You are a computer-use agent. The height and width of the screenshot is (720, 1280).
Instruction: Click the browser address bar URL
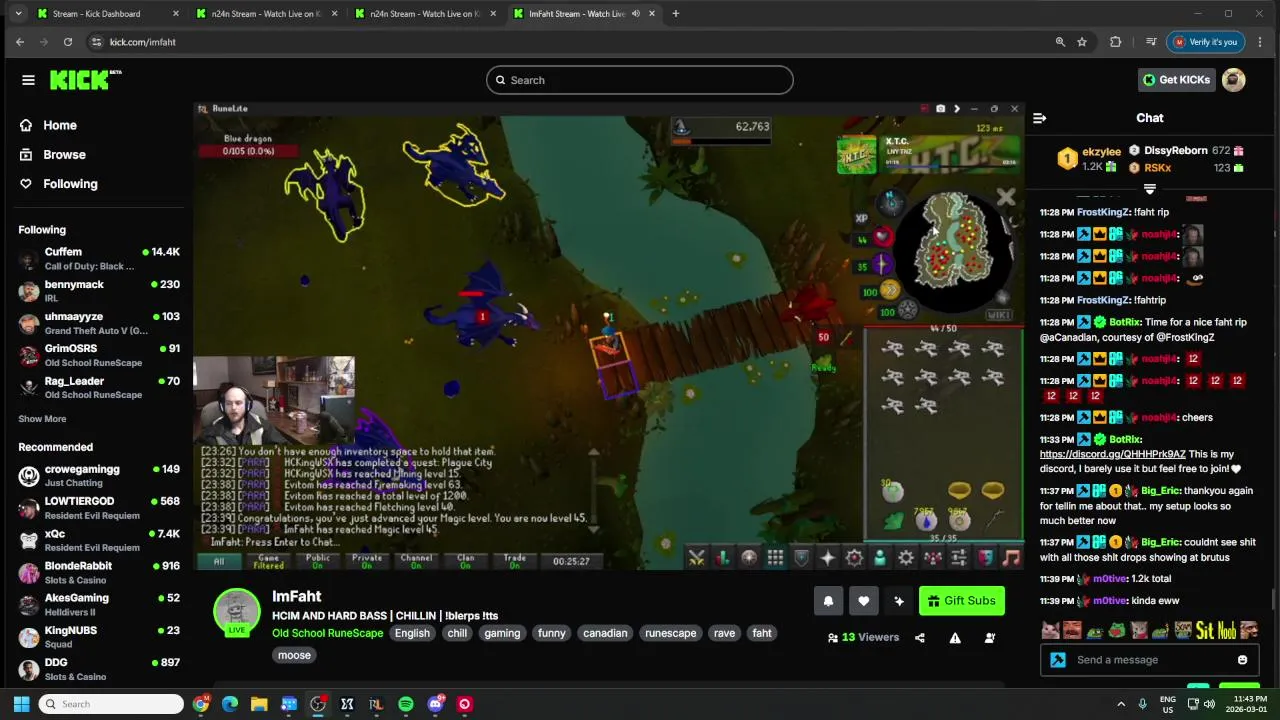click(x=142, y=42)
